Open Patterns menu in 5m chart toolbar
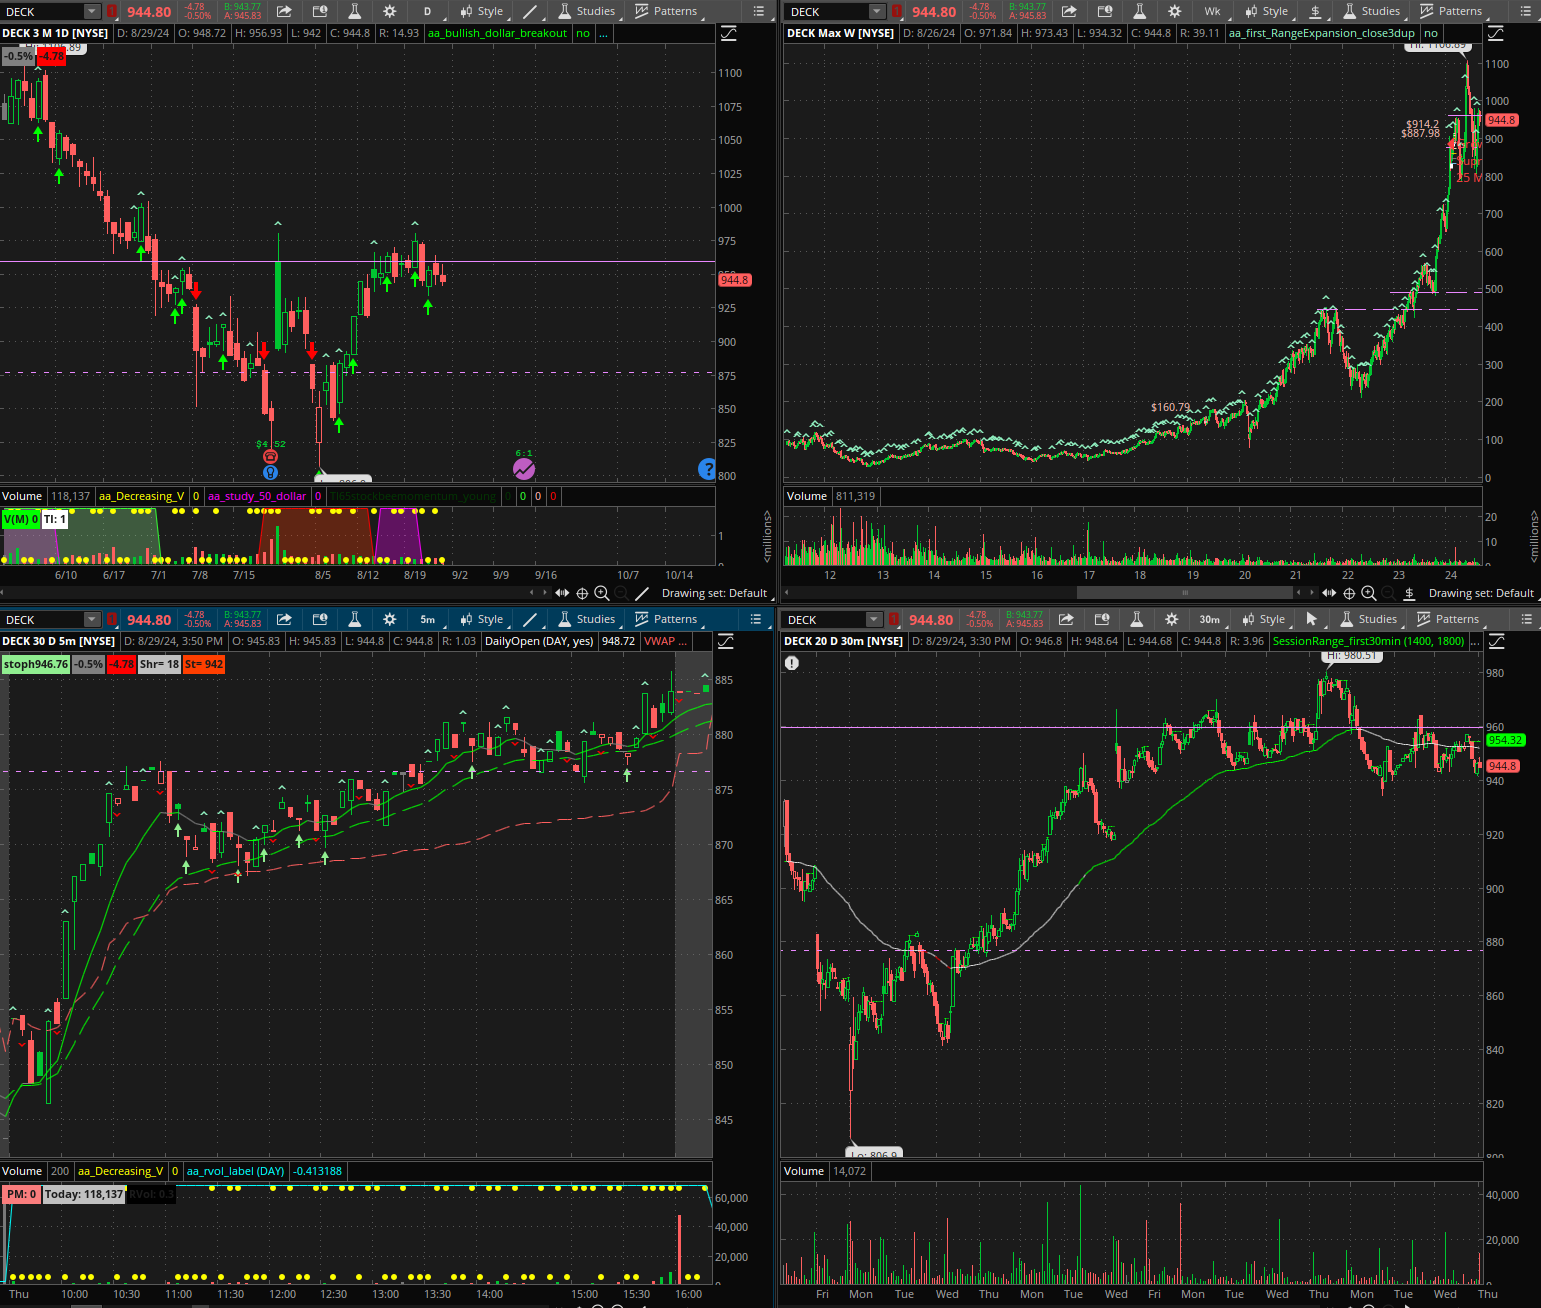Image resolution: width=1541 pixels, height=1308 pixels. 666,619
